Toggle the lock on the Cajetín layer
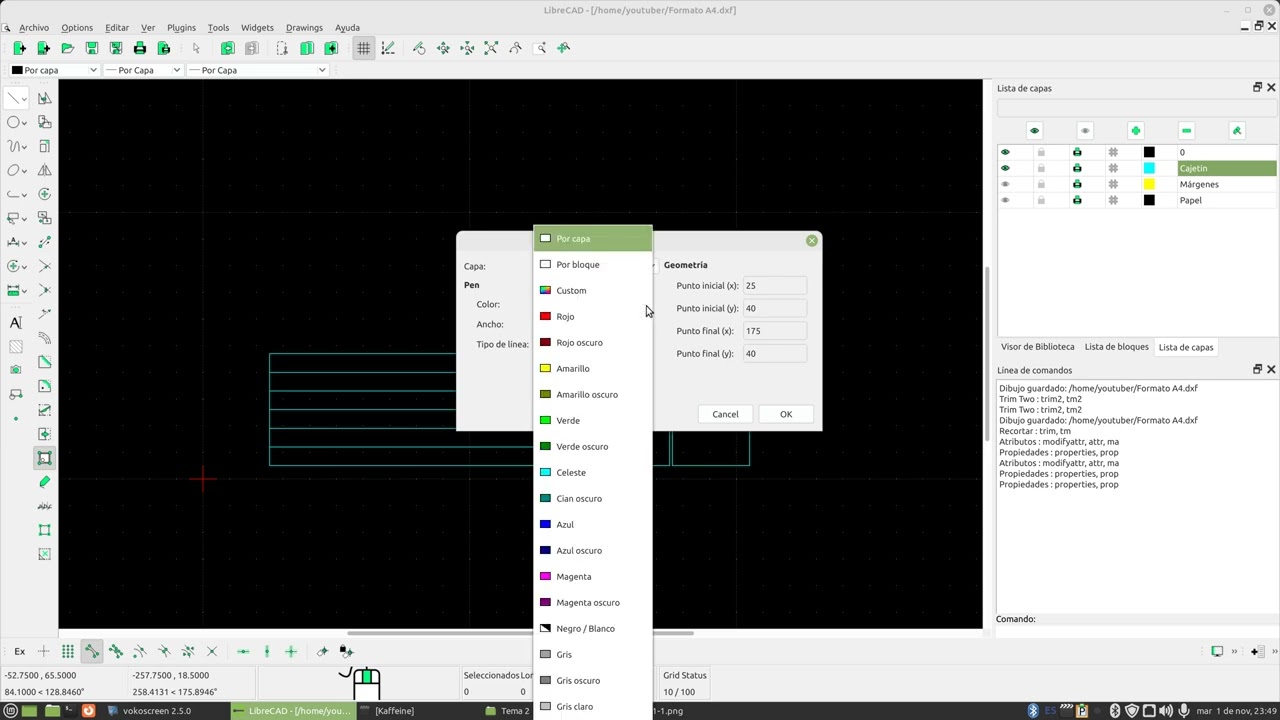Image resolution: width=1280 pixels, height=720 pixels. tap(1041, 168)
